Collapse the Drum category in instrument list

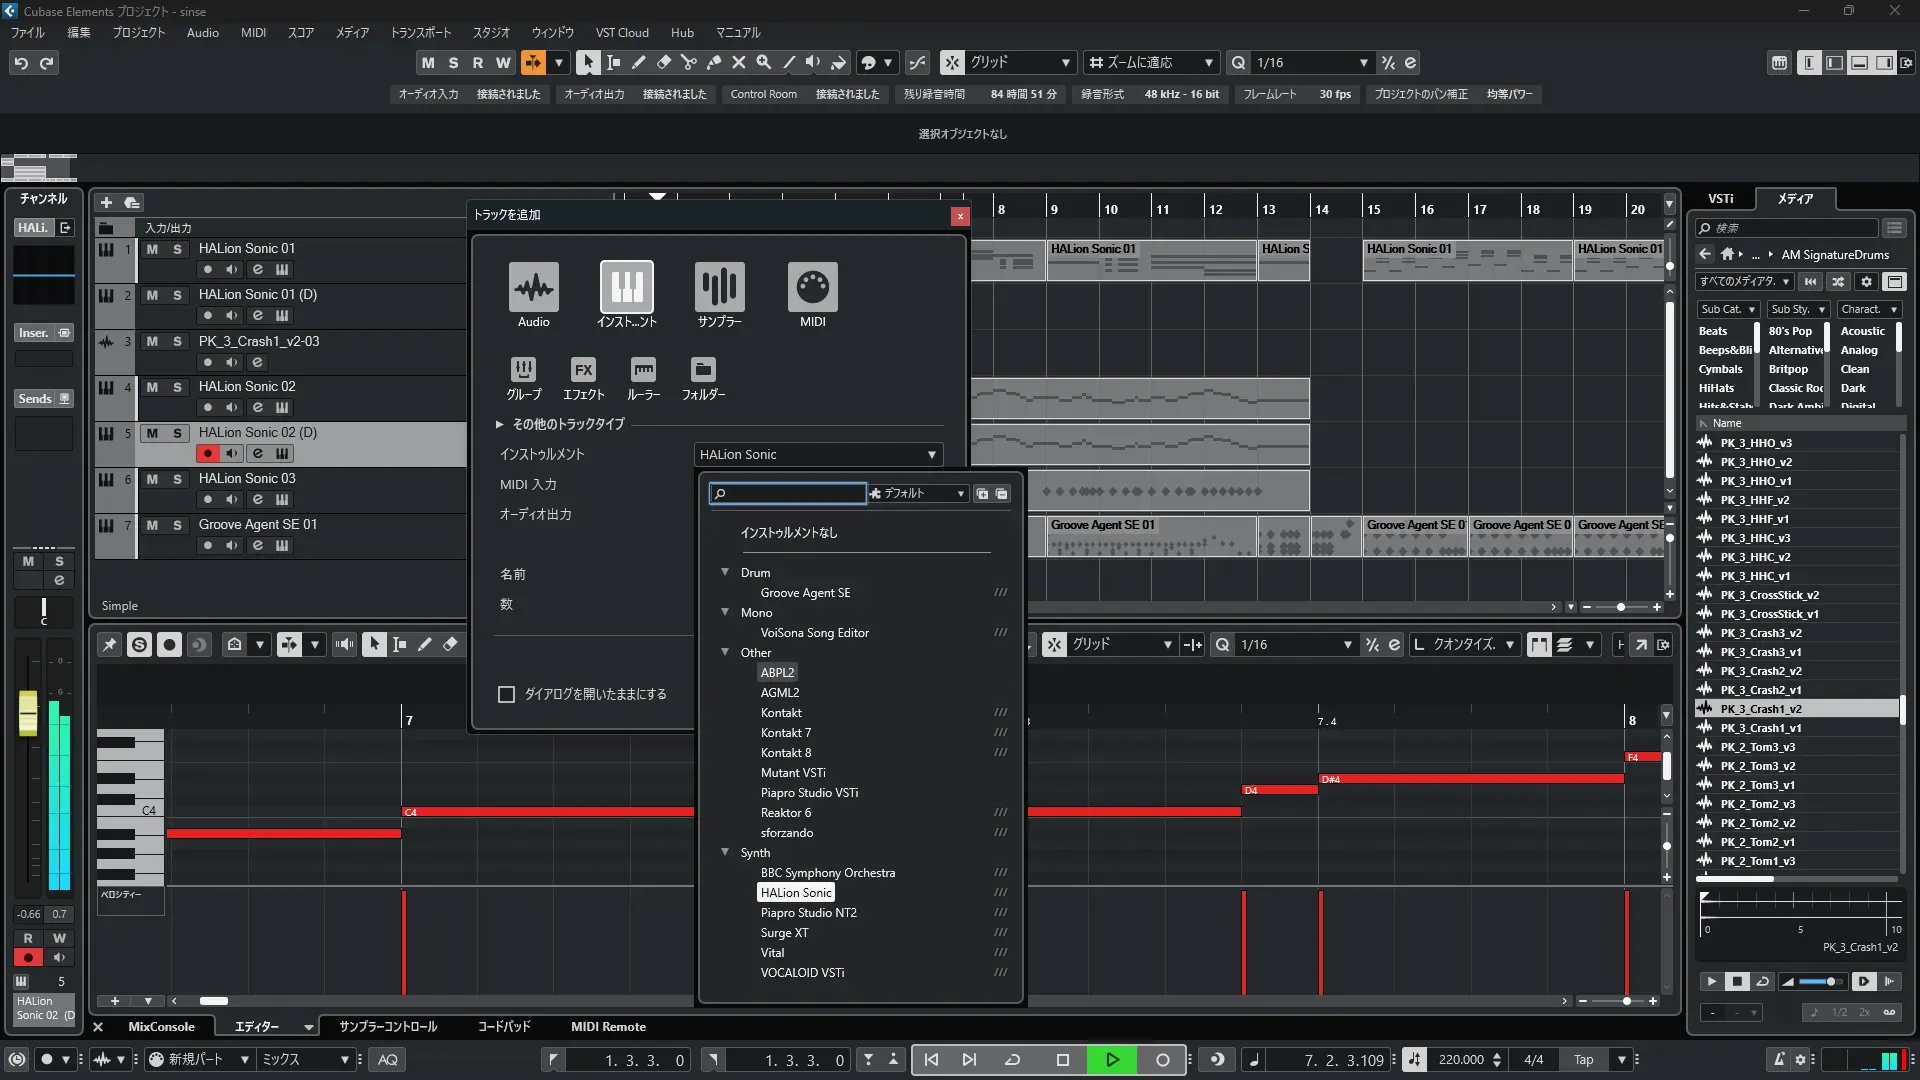click(x=725, y=572)
